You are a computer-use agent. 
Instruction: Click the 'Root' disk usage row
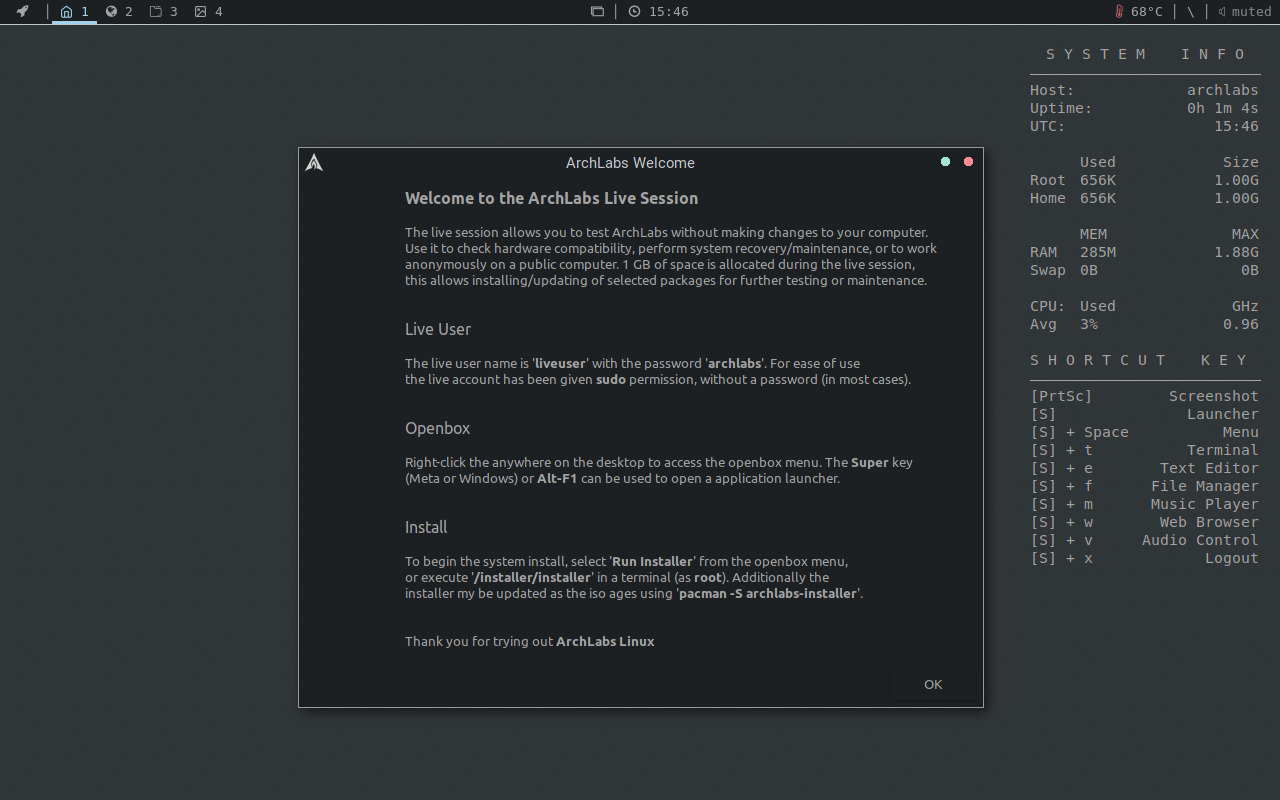pyautogui.click(x=1144, y=180)
